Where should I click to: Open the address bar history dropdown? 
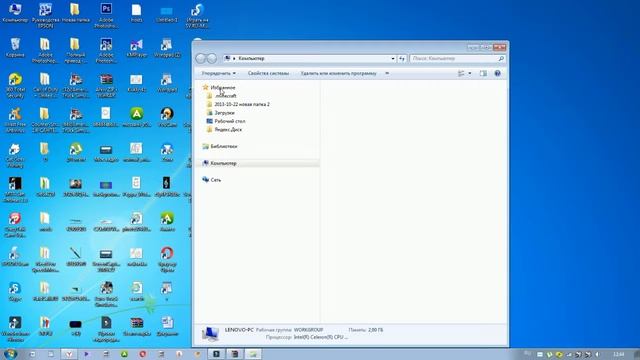pos(393,58)
